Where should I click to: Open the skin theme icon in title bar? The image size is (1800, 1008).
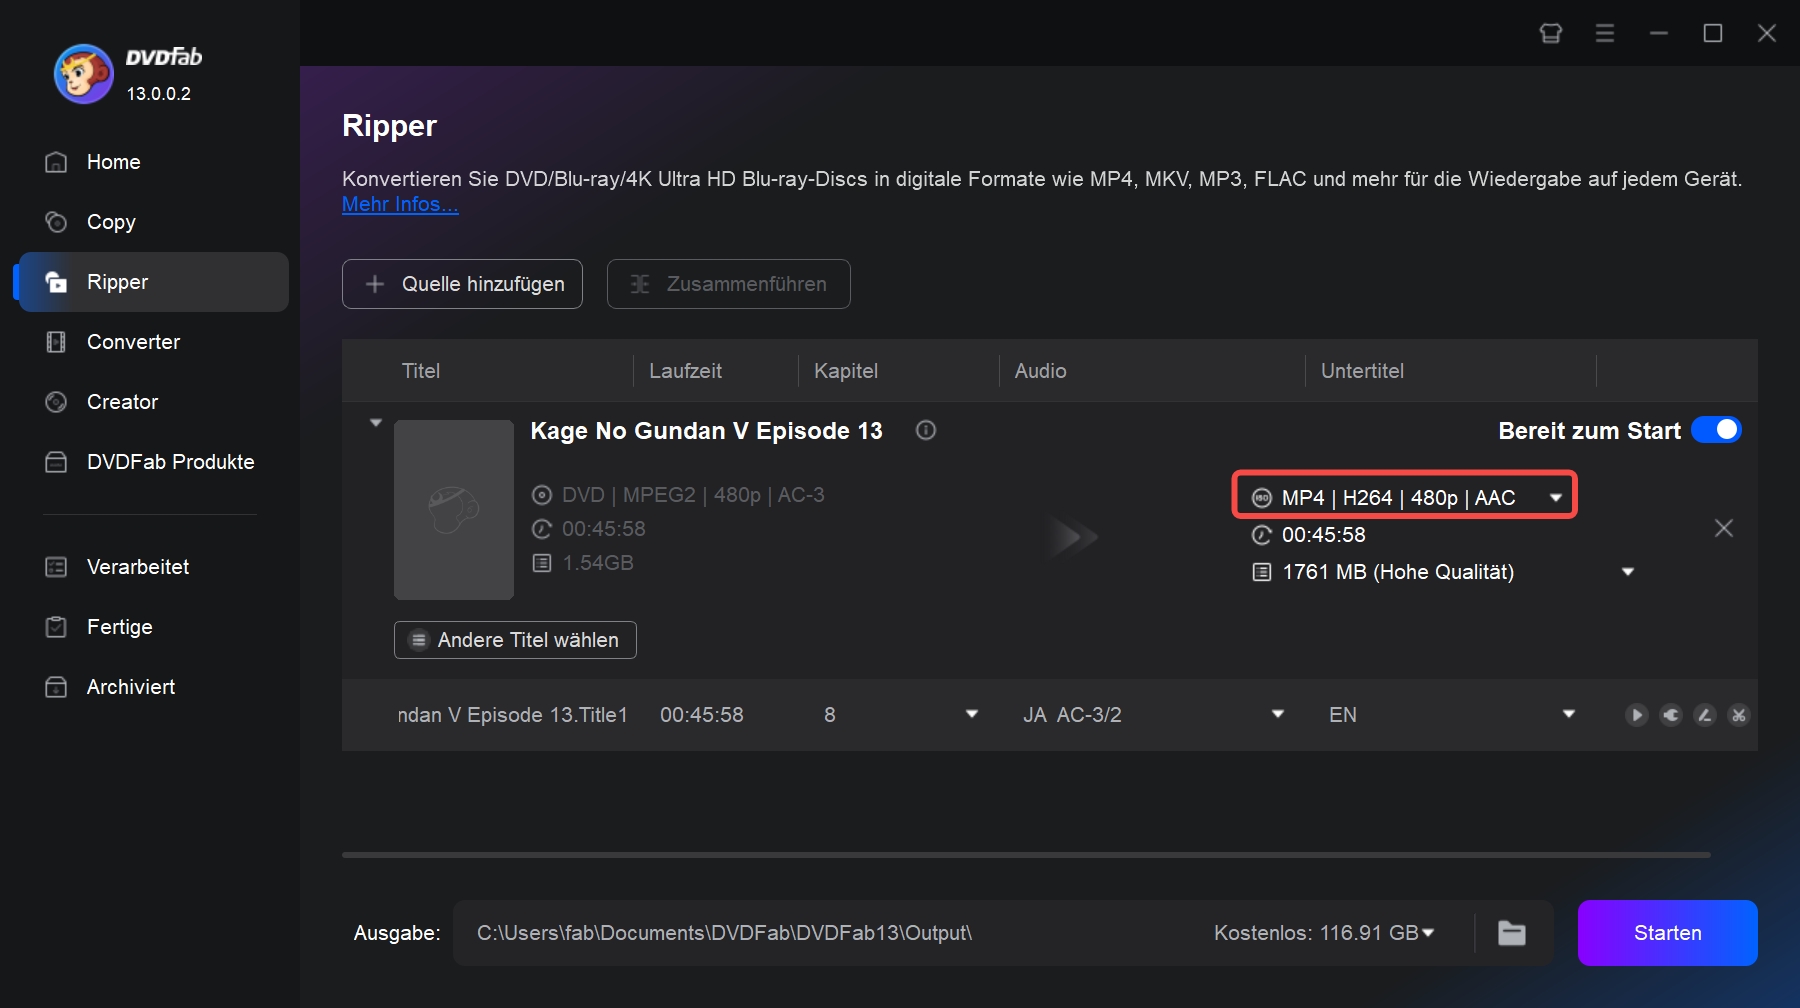(1551, 33)
